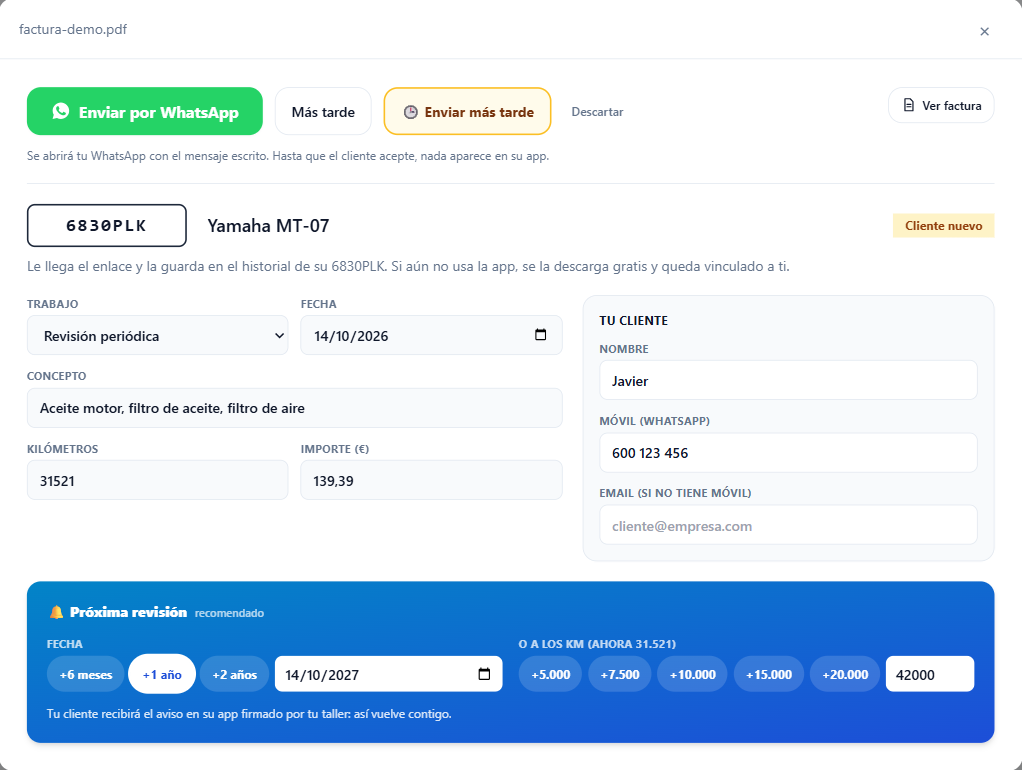Click the work Fecha field 14/10/2026
Viewport: 1022px width, 770px height.
pyautogui.click(x=431, y=335)
